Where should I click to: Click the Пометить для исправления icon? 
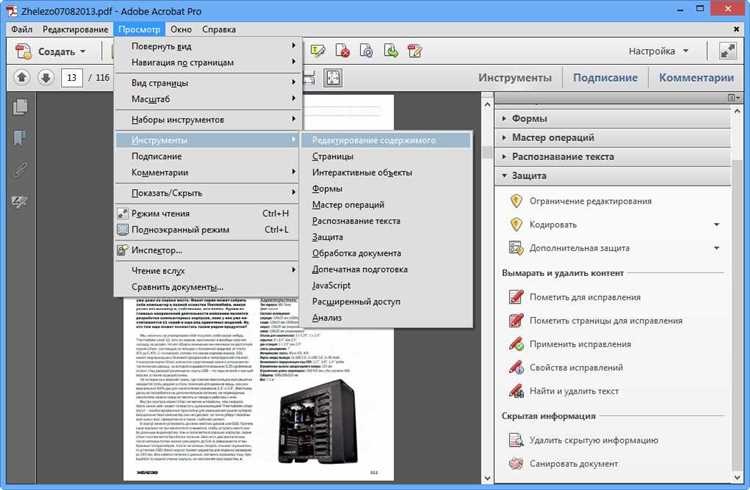[516, 297]
